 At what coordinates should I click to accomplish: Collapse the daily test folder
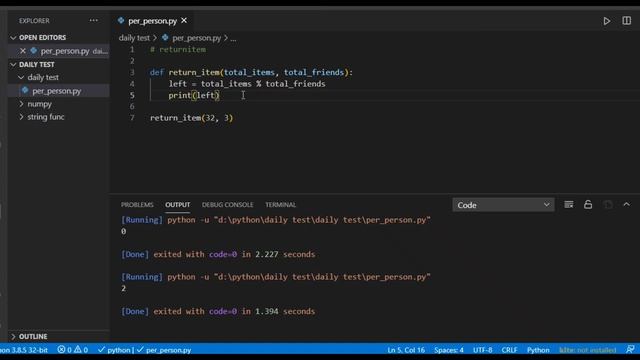[21, 77]
